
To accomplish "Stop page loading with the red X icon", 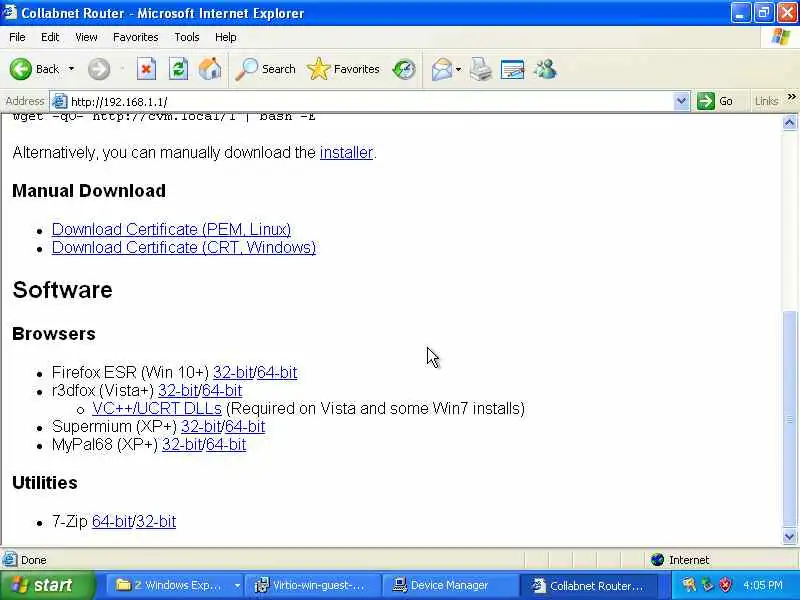I will [x=146, y=69].
